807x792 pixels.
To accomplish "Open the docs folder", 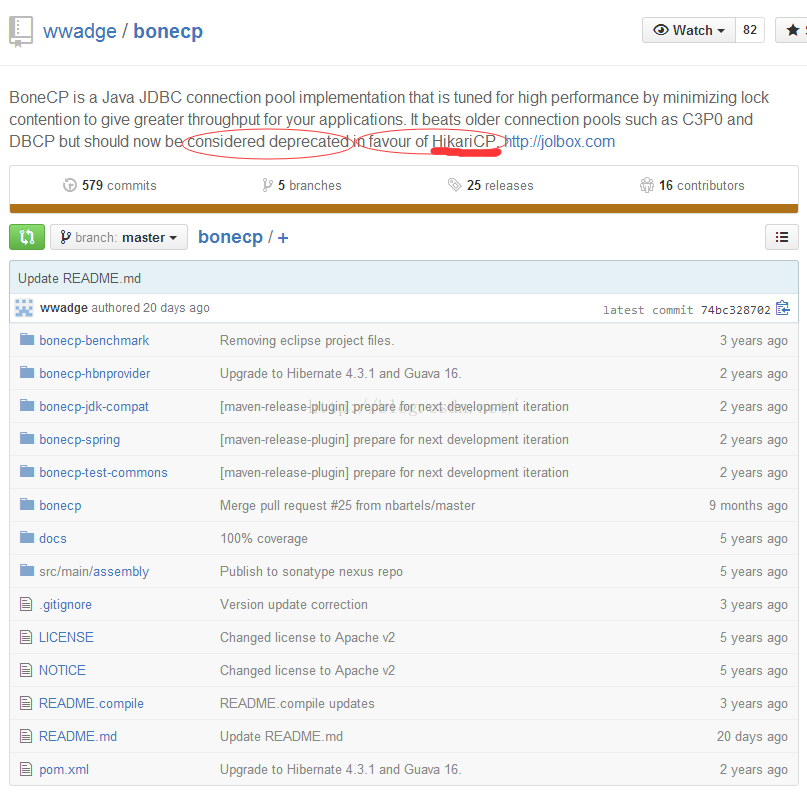I will (53, 538).
